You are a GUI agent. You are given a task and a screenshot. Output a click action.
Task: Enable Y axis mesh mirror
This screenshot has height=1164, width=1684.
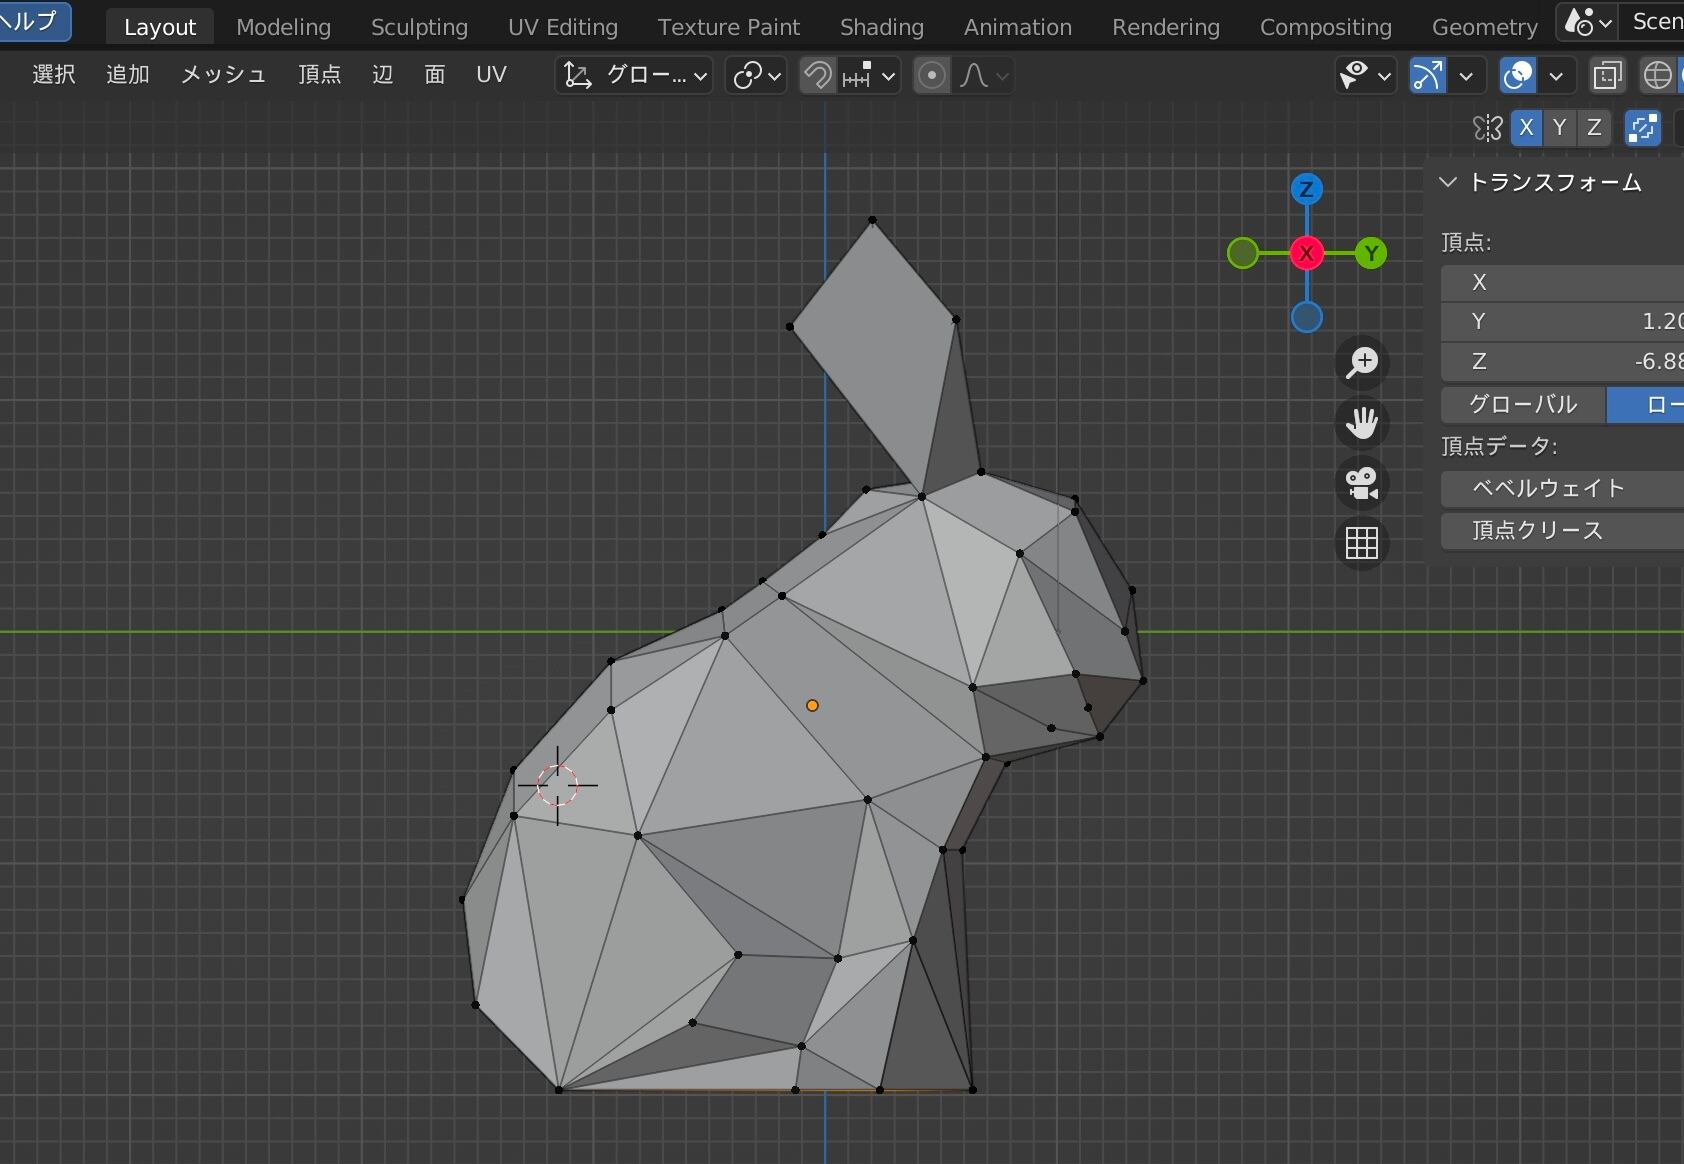[1559, 128]
